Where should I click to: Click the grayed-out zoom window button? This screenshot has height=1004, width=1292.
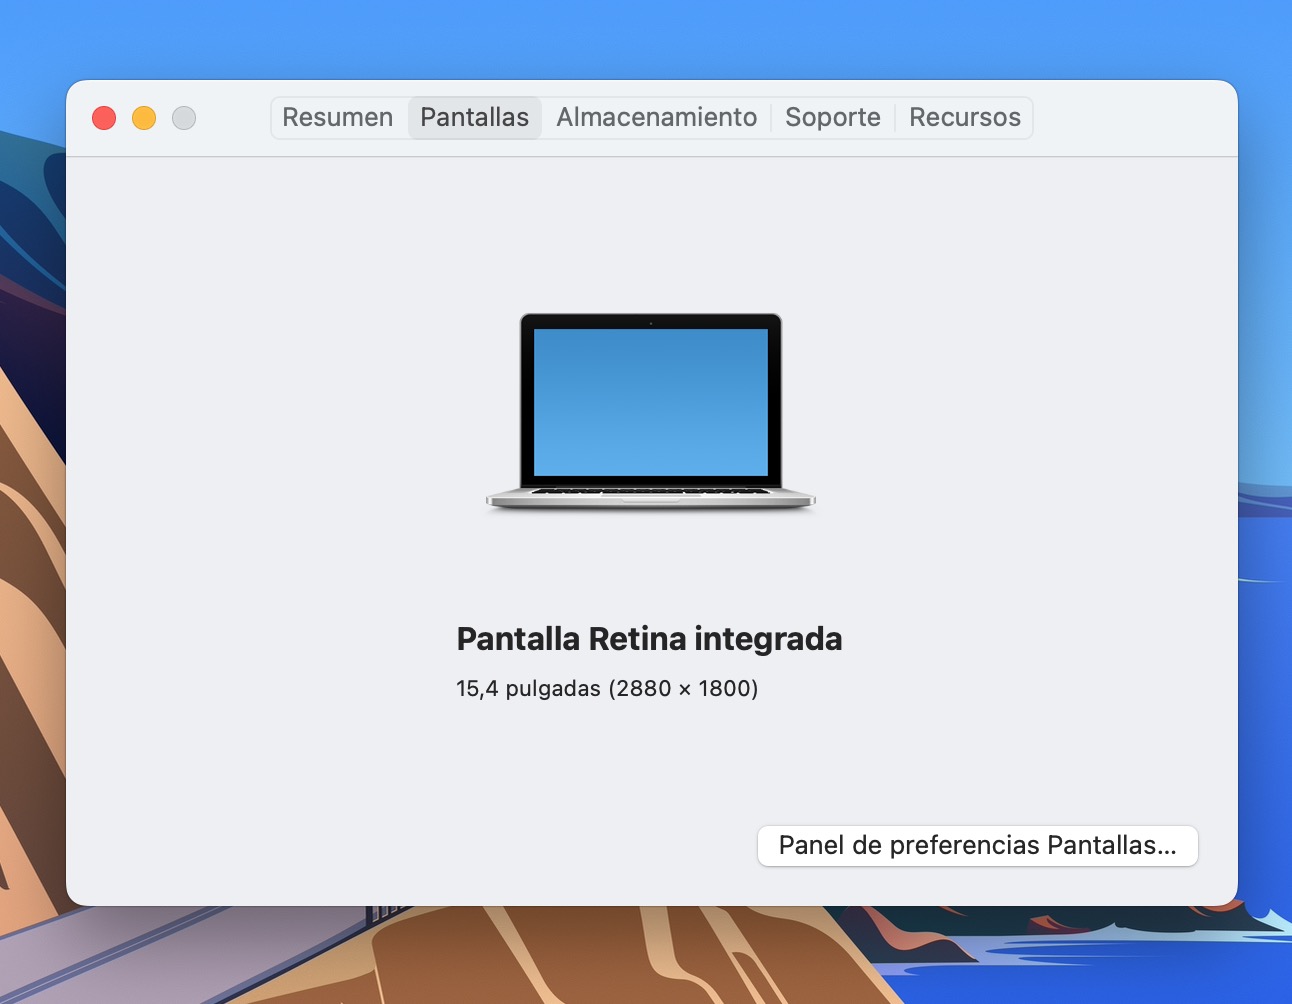pos(184,118)
